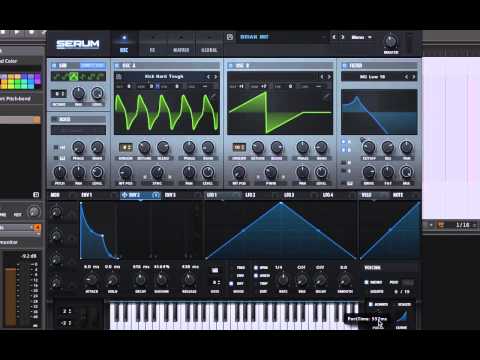480x360 pixels.
Task: Click the LFO folder preset icon
Action: (x=215, y=270)
